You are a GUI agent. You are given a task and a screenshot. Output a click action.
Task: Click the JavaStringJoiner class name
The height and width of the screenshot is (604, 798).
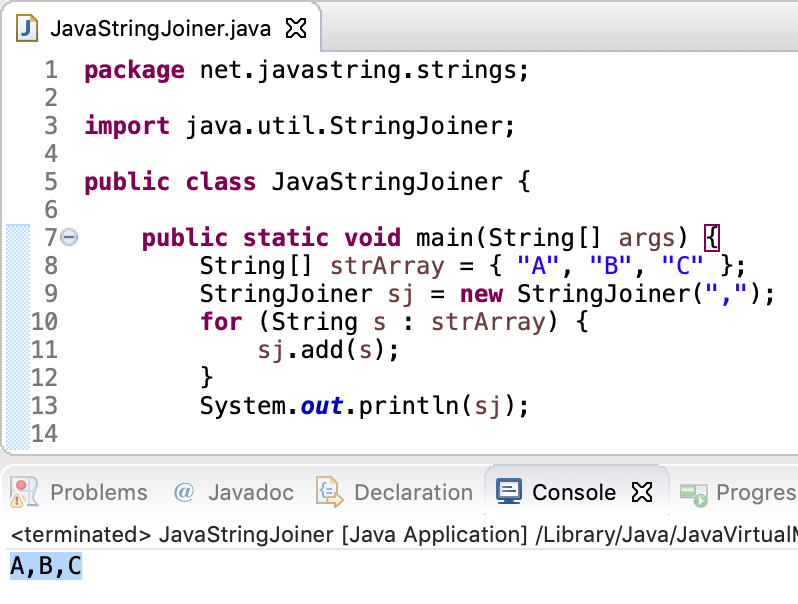click(x=387, y=182)
